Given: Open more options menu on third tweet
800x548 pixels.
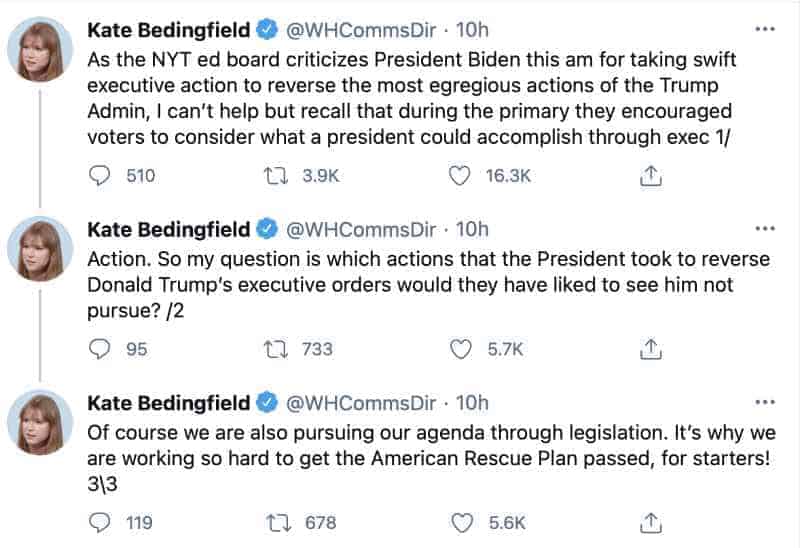Looking at the screenshot, I should (x=765, y=402).
